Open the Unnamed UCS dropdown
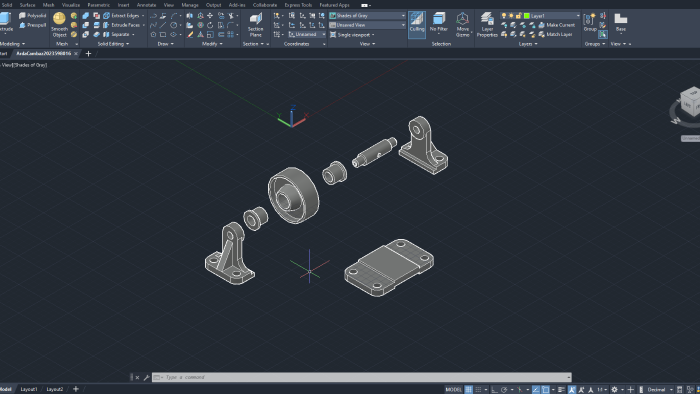Image resolution: width=700 pixels, height=394 pixels. (x=306, y=34)
